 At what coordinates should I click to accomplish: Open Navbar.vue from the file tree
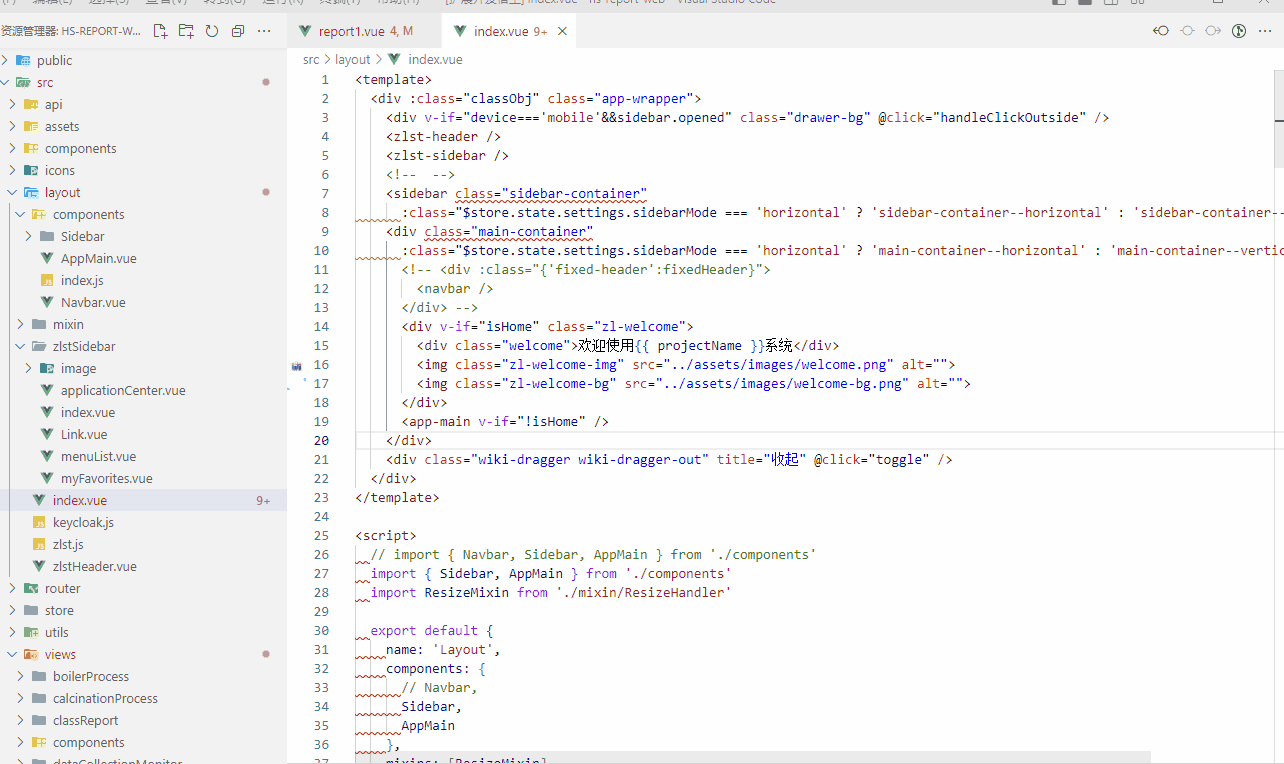[x=93, y=302]
